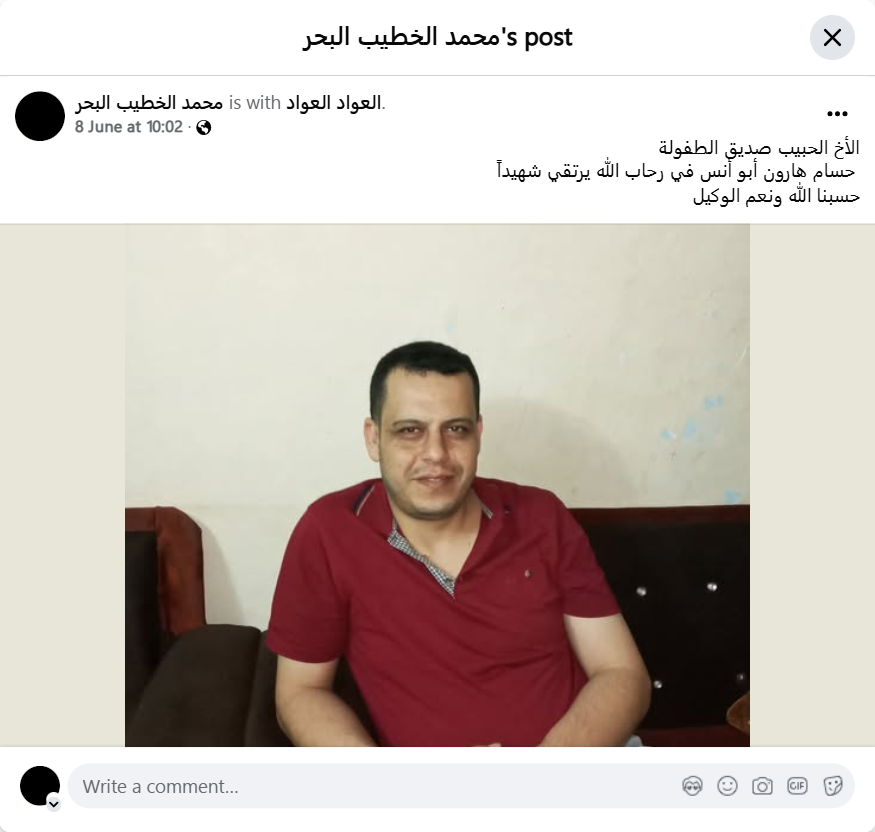The width and height of the screenshot is (875, 832).
Task: Click the "is with" text in post header
Action: 254,103
